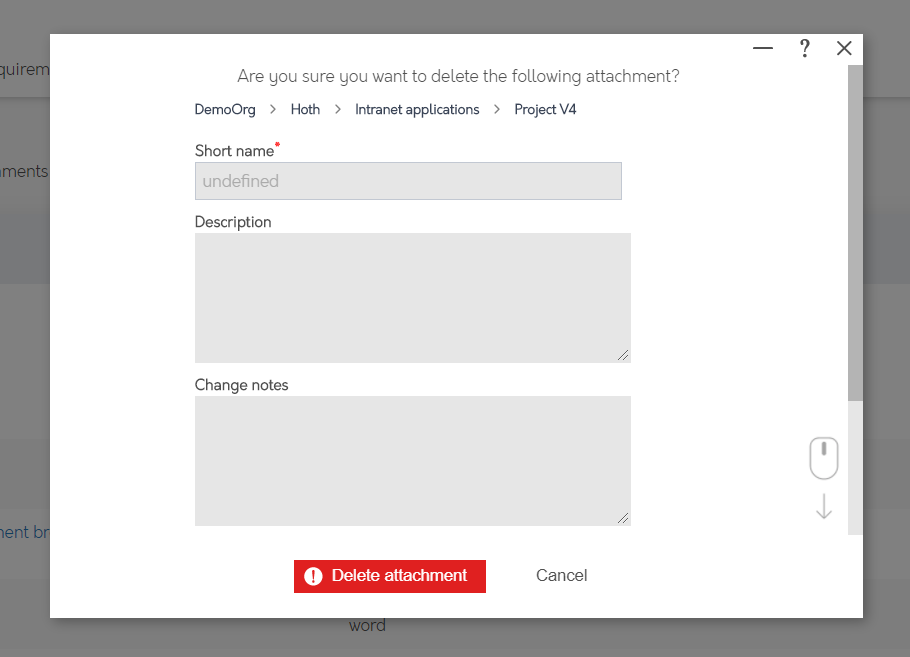This screenshot has height=657, width=910.
Task: Open the Hoth breadcrumb link
Action: point(305,109)
